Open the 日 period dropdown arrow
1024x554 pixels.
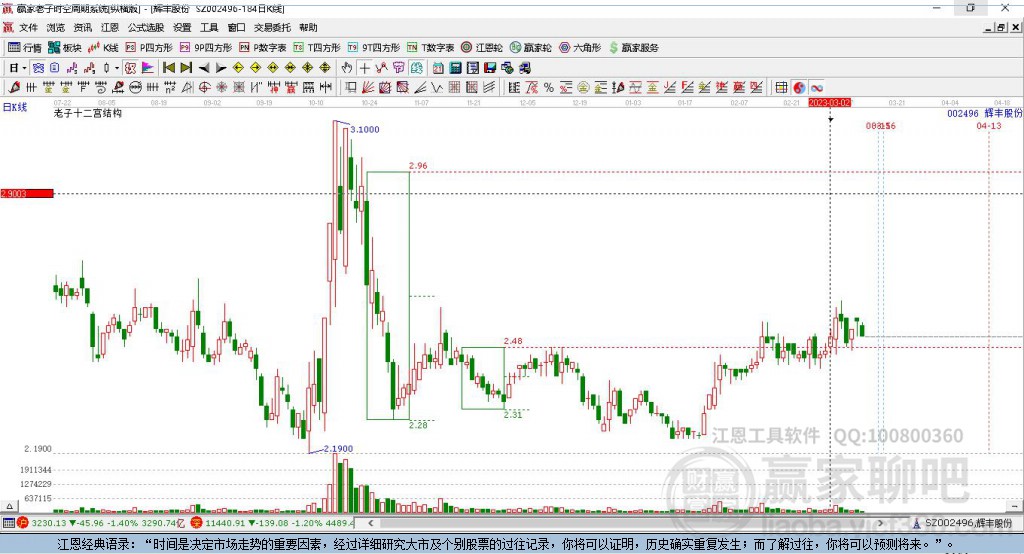pos(24,68)
